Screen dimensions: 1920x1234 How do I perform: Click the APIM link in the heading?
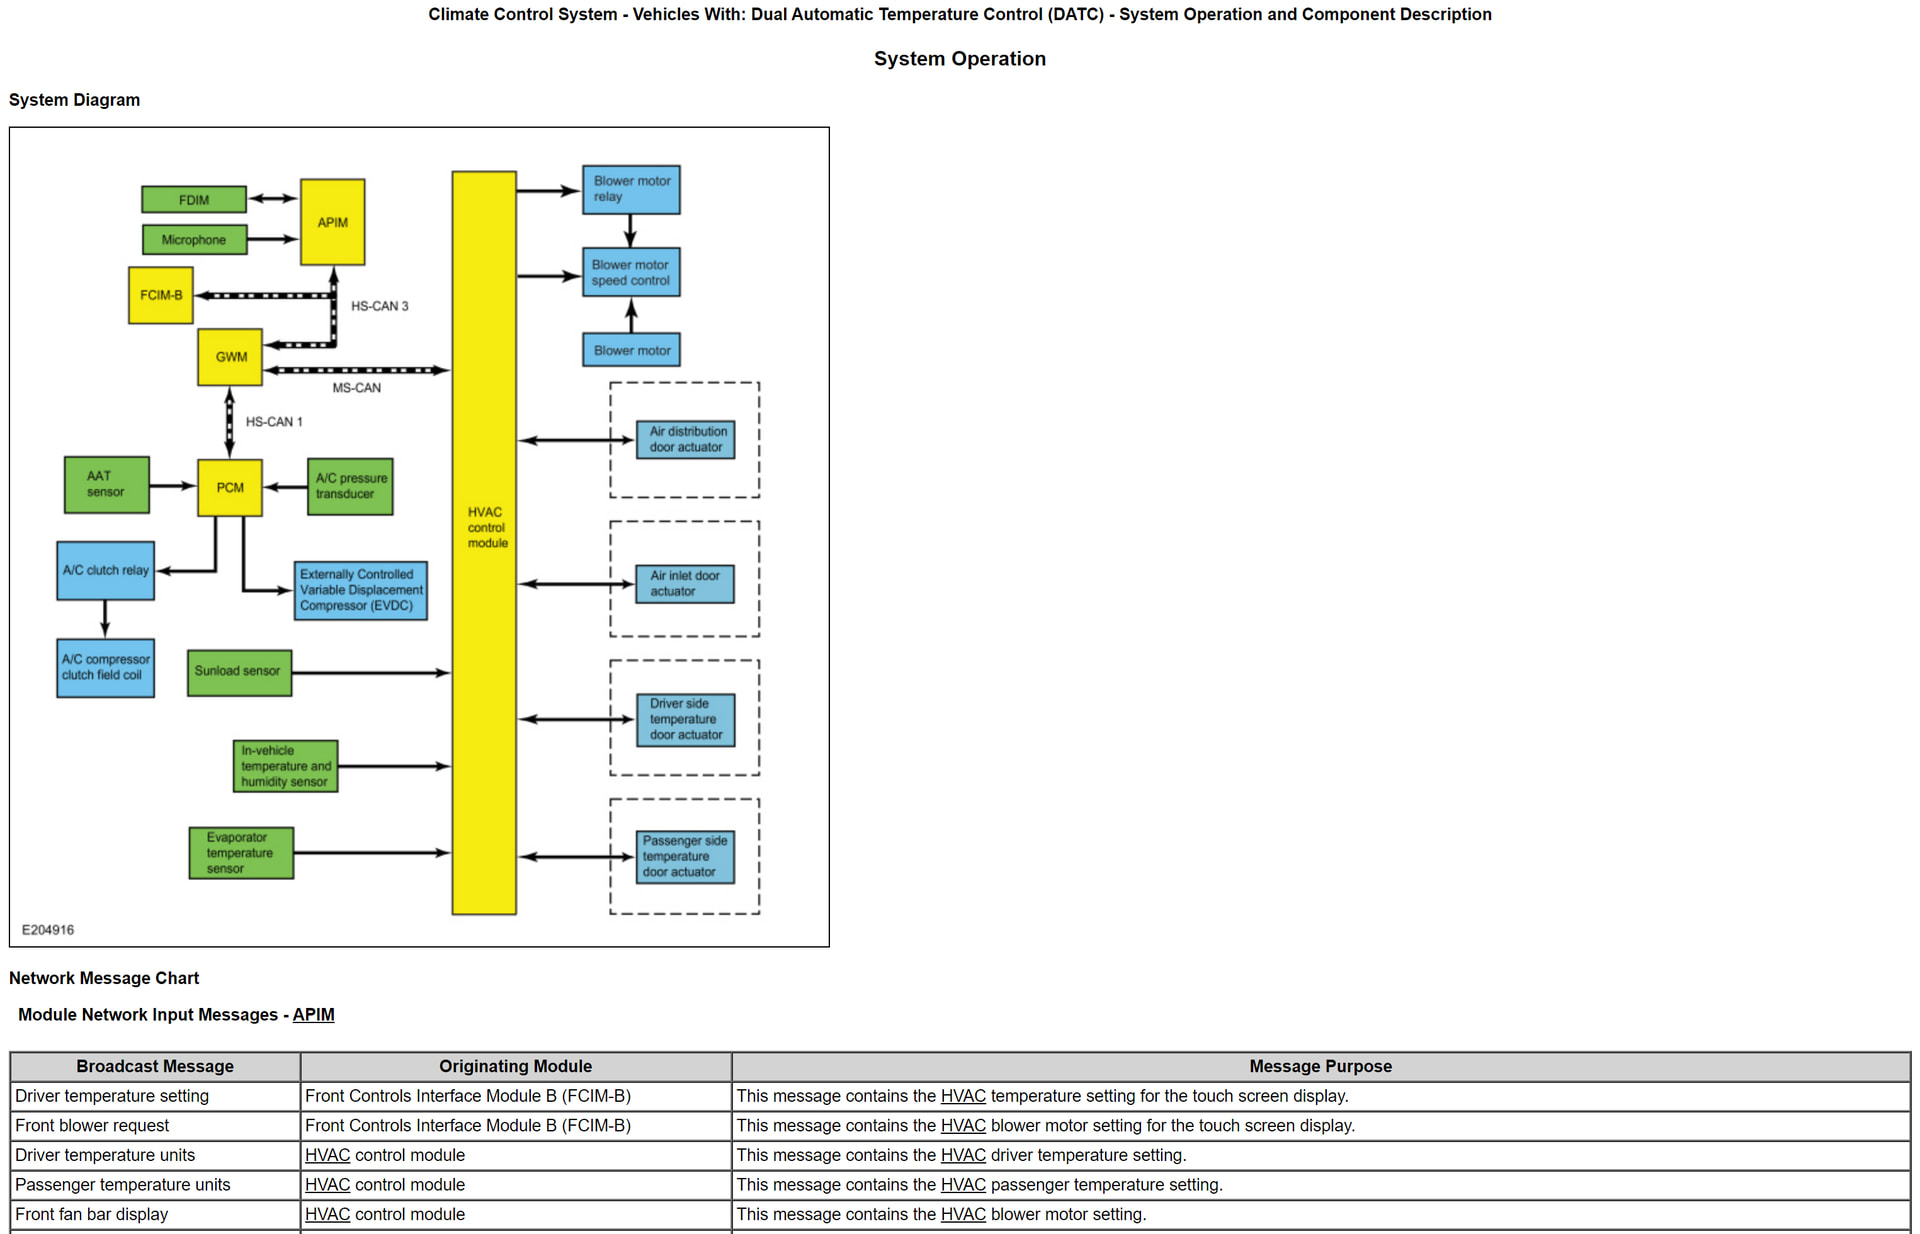tap(313, 1014)
